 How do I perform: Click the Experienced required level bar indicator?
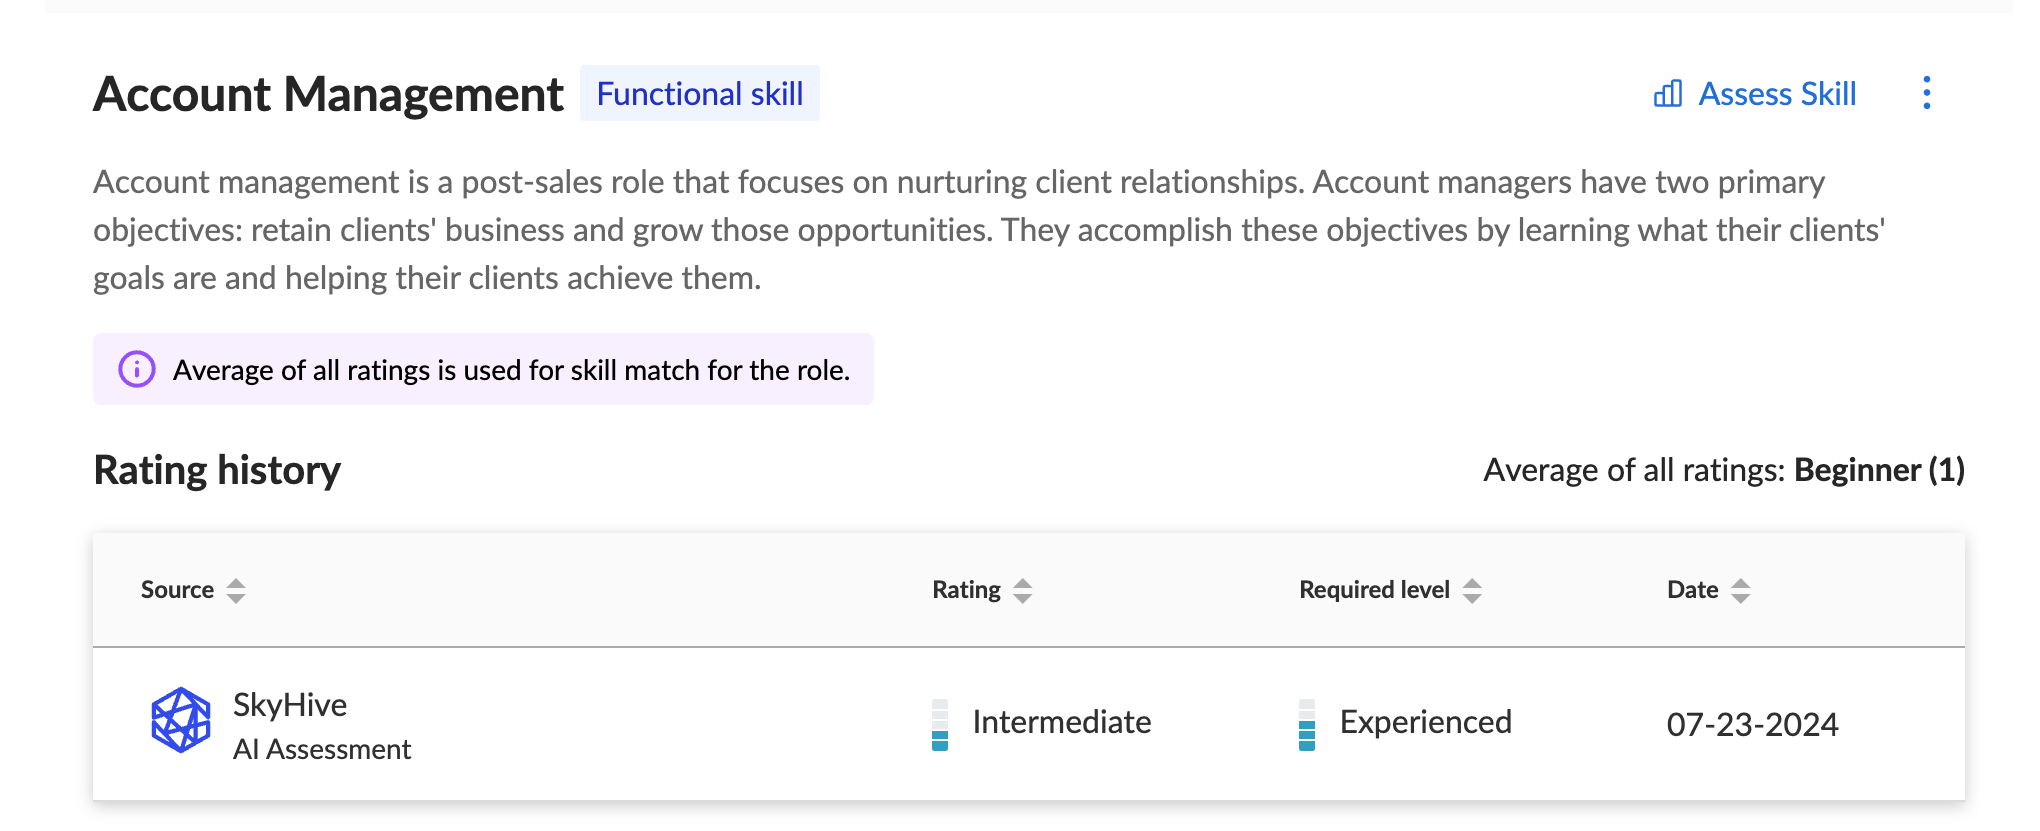click(x=1307, y=724)
